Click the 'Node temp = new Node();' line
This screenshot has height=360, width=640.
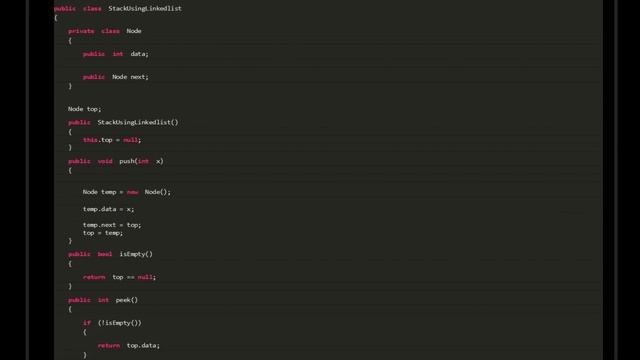[x=127, y=192]
